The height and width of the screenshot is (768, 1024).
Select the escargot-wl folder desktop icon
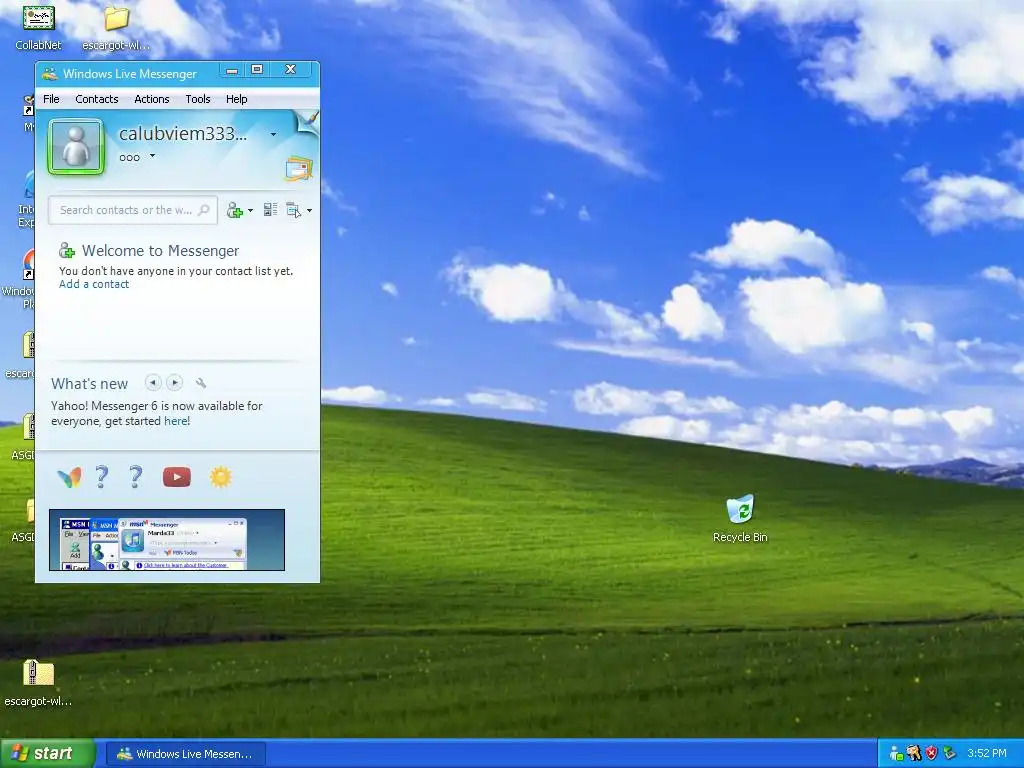pos(116,27)
